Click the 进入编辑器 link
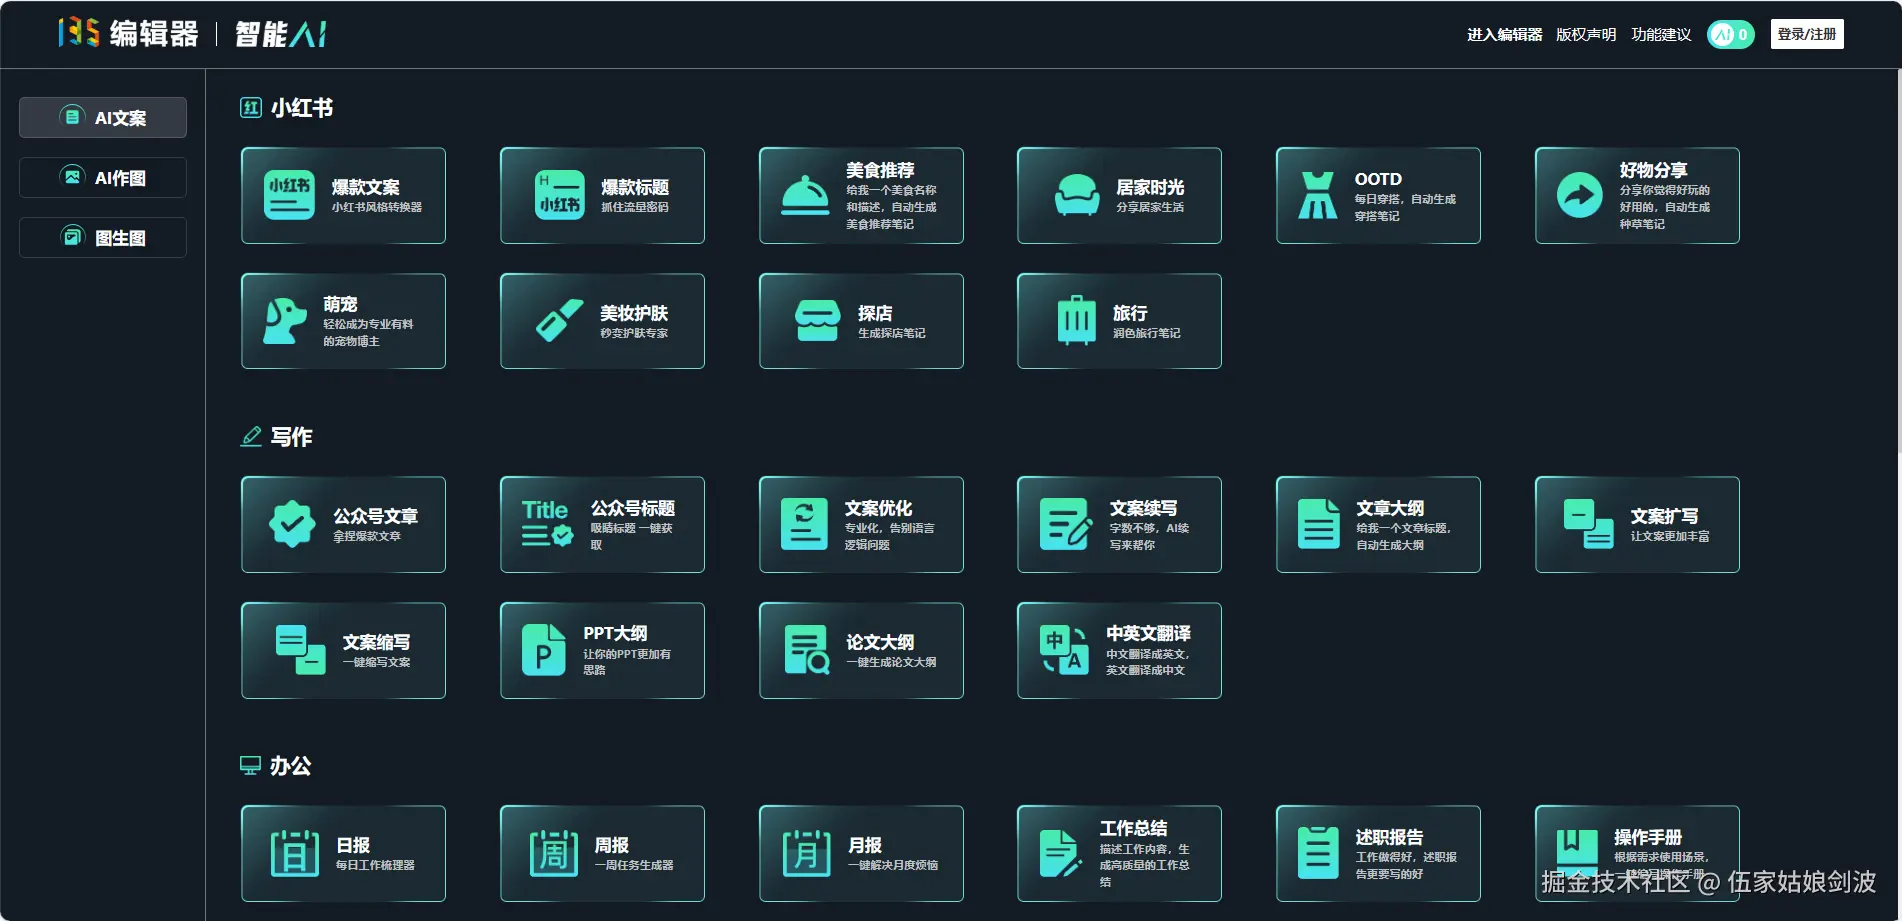 tap(1504, 34)
